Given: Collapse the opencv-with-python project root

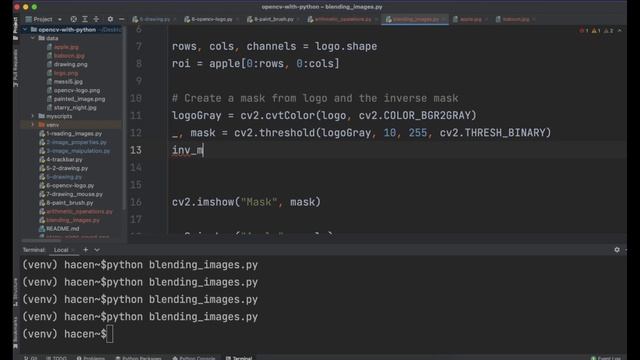Looking at the screenshot, I should tap(25, 29).
